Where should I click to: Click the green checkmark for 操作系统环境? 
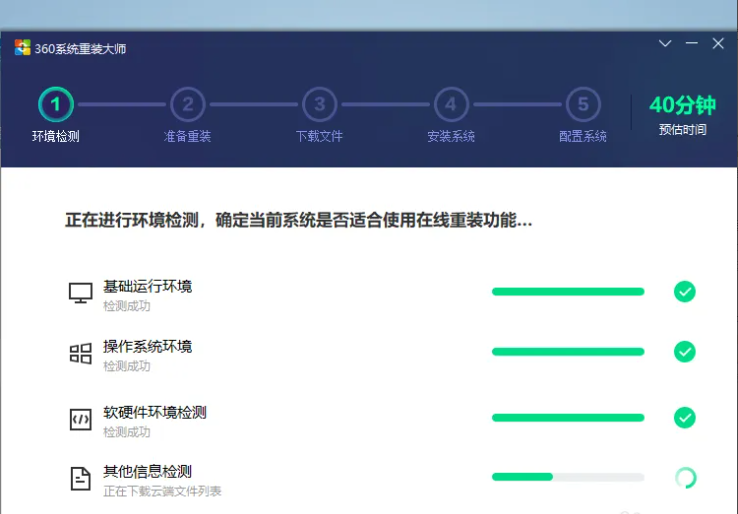(684, 352)
